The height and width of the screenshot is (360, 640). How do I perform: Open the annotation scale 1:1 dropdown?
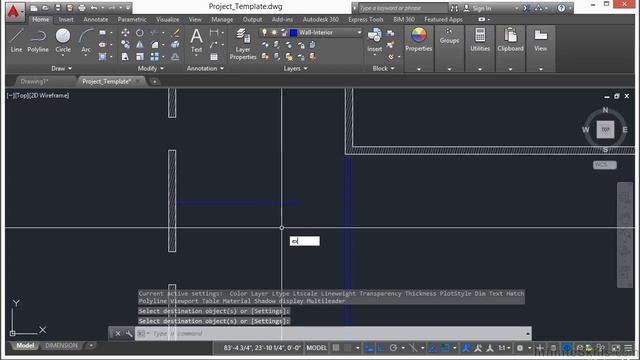(504, 348)
